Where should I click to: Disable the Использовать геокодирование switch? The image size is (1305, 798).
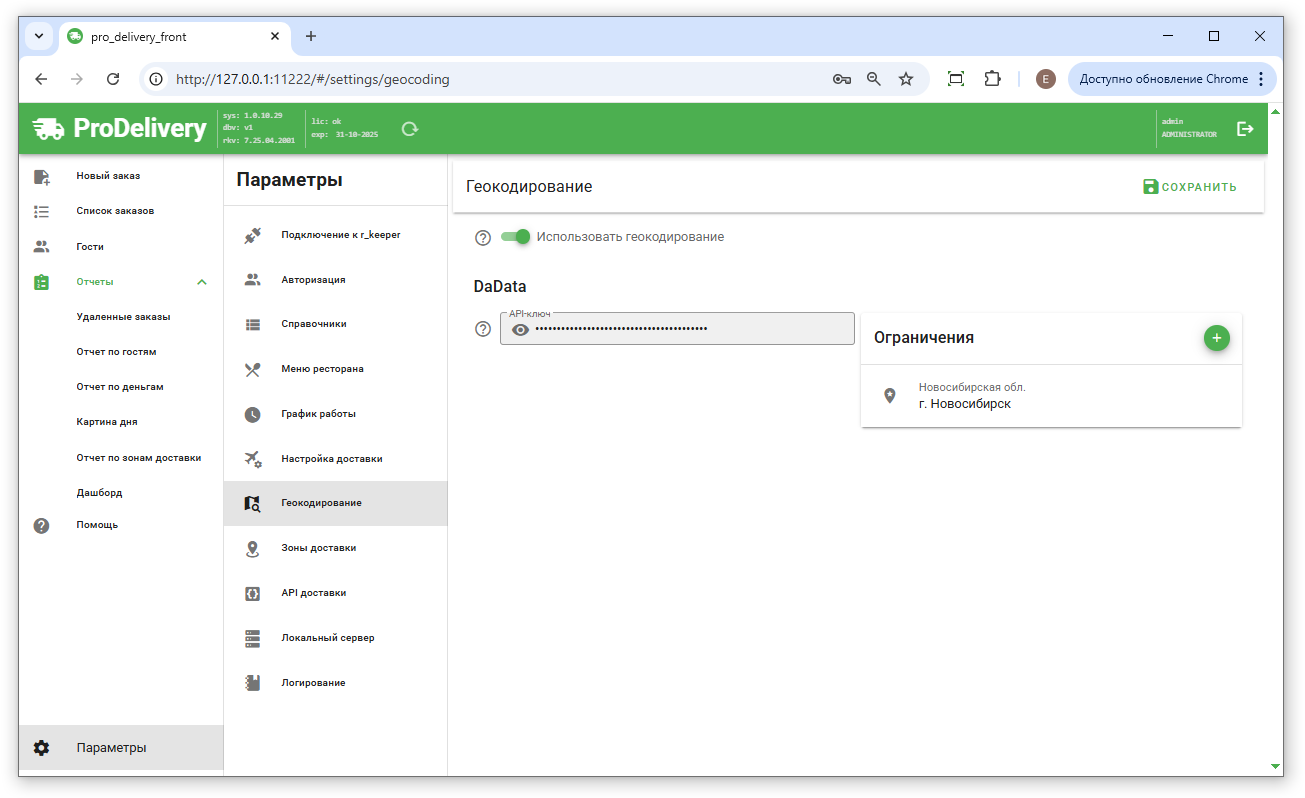[516, 237]
